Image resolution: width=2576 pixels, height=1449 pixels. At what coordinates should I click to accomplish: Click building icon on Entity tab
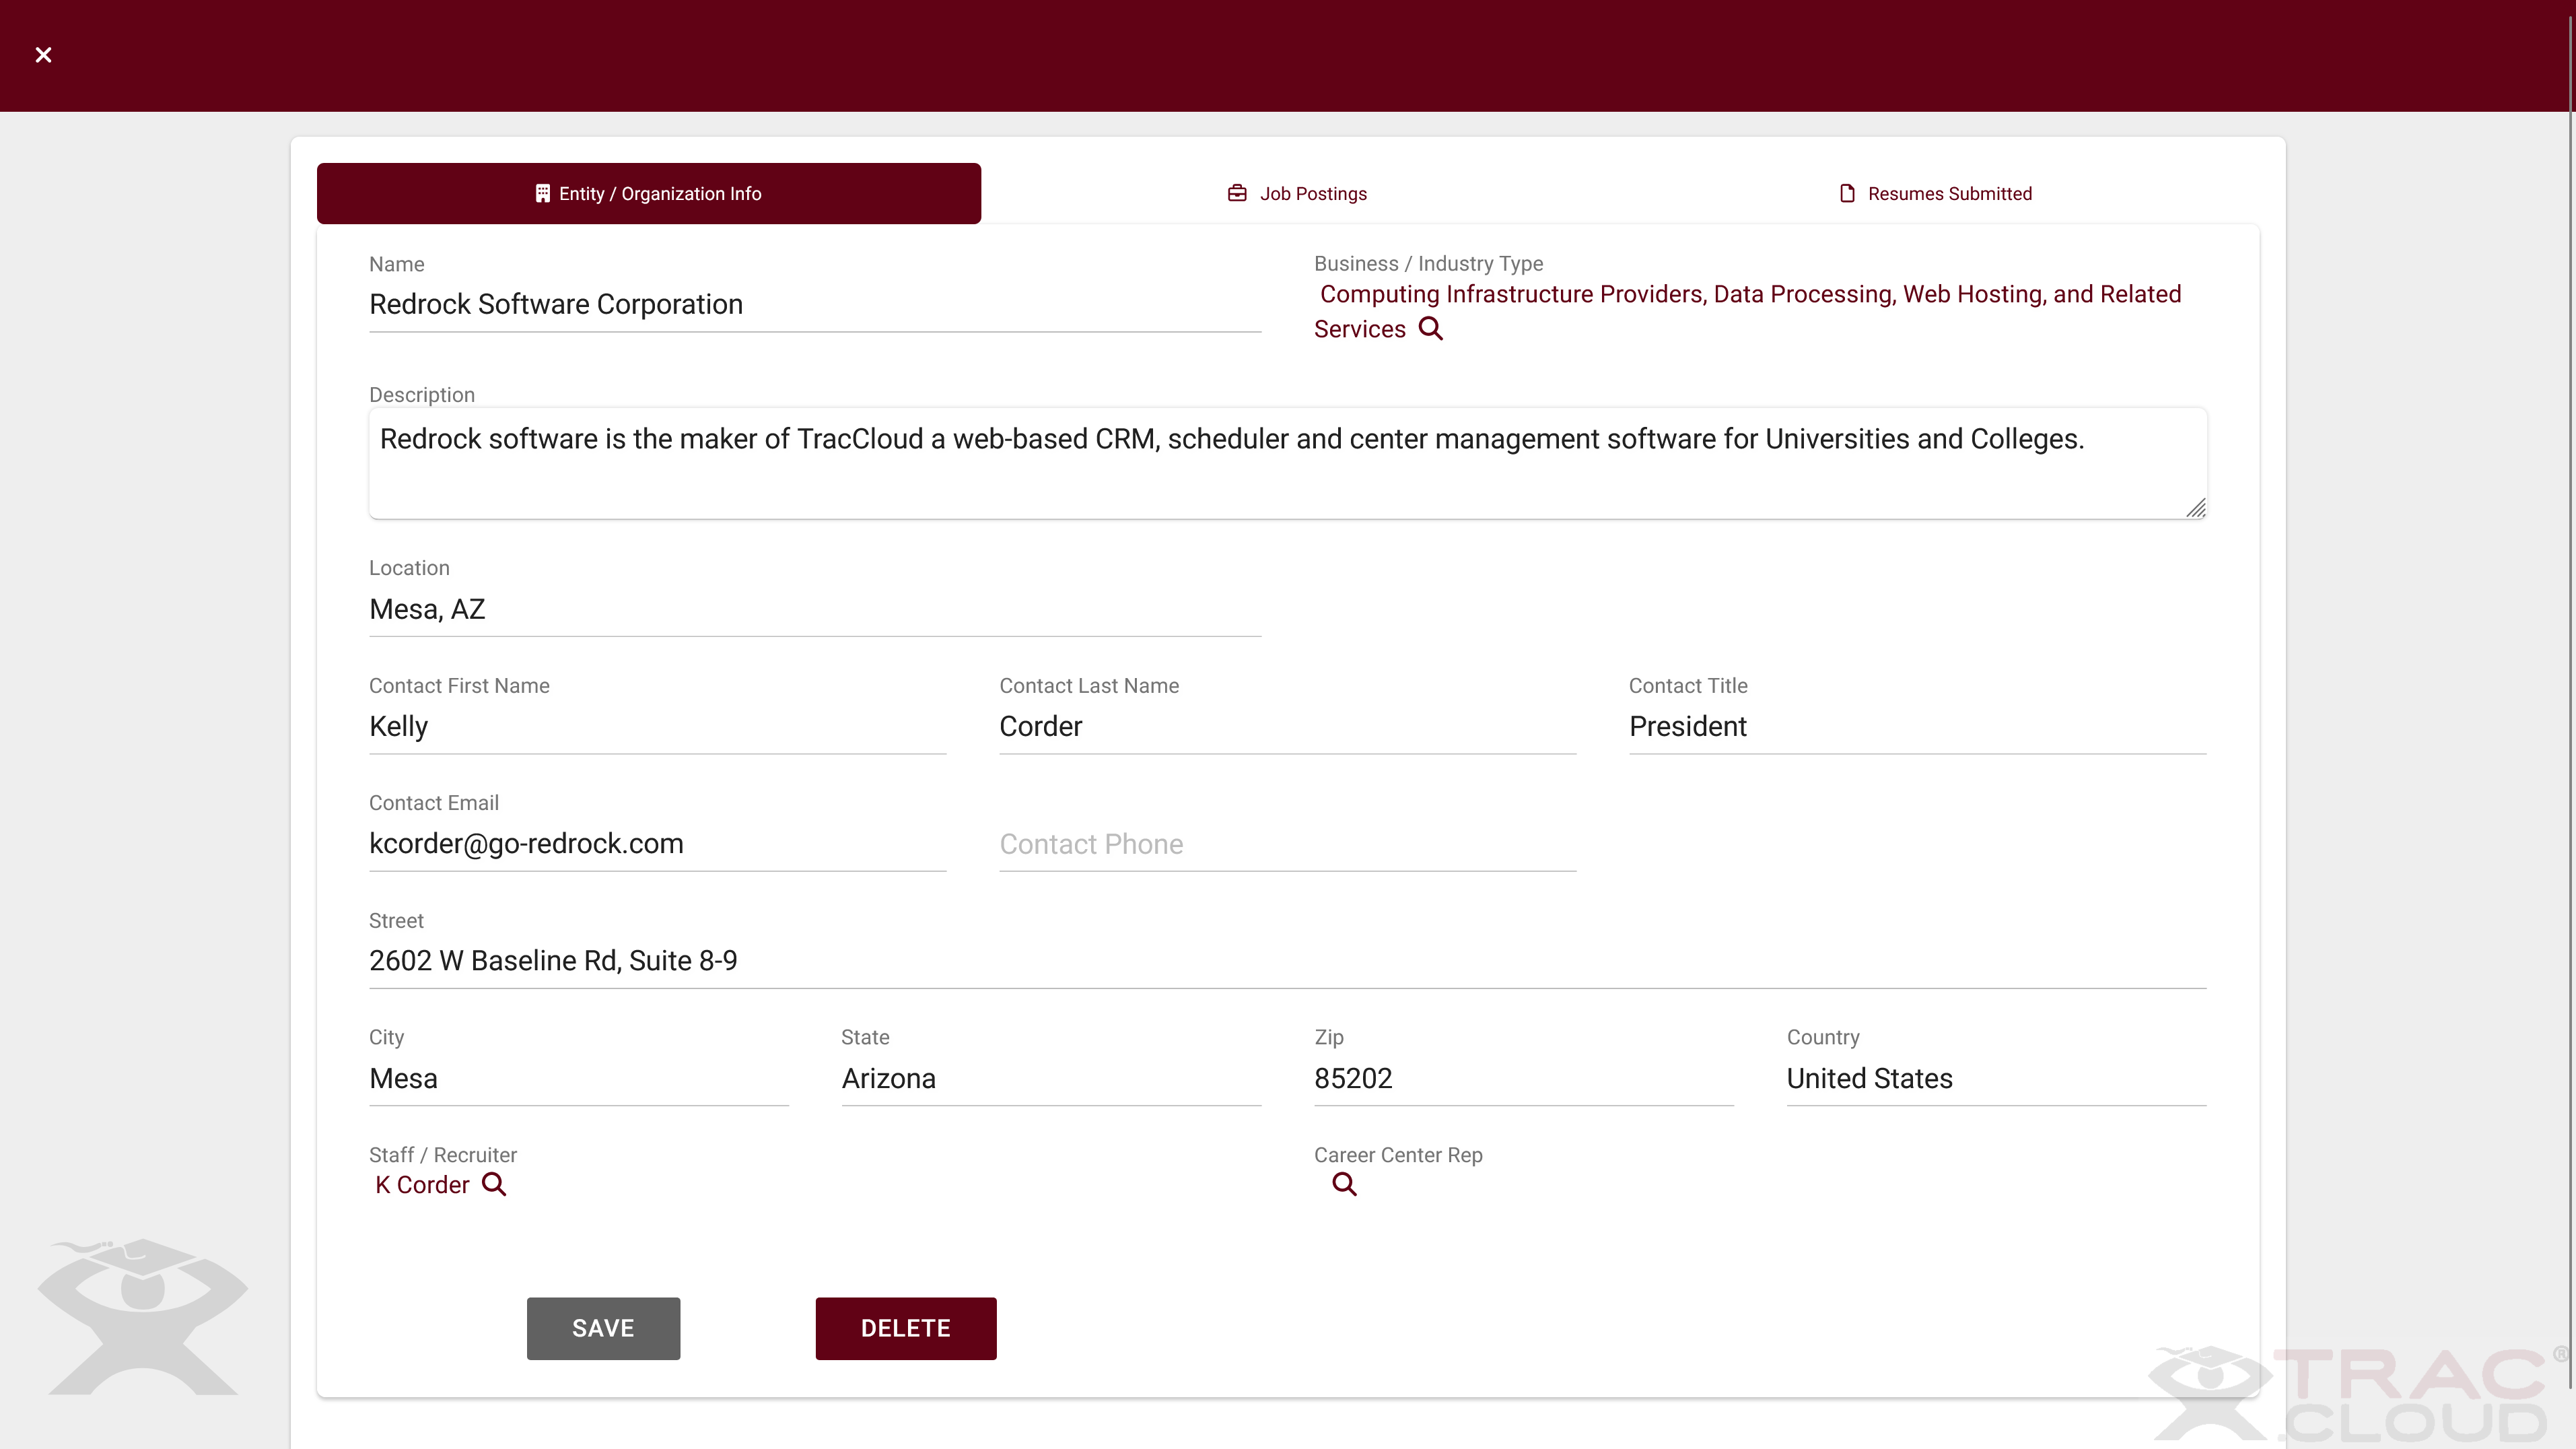pos(542,193)
